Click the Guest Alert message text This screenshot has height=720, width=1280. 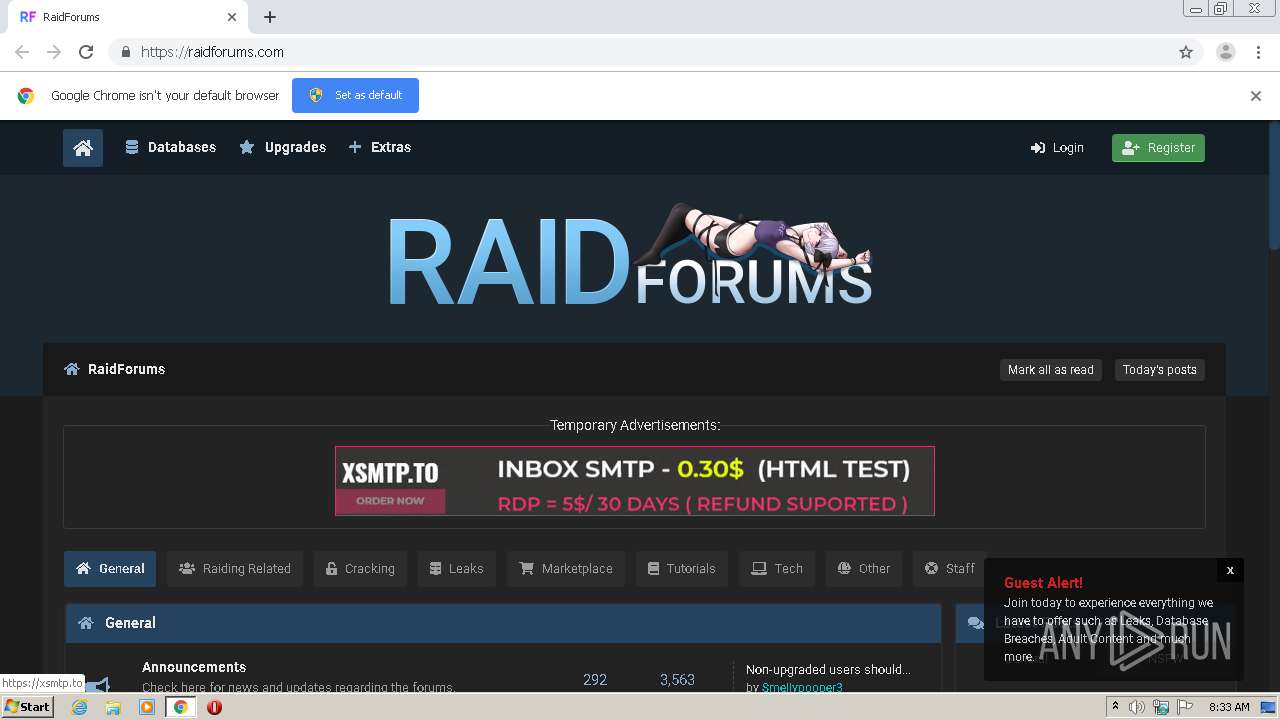[1108, 630]
